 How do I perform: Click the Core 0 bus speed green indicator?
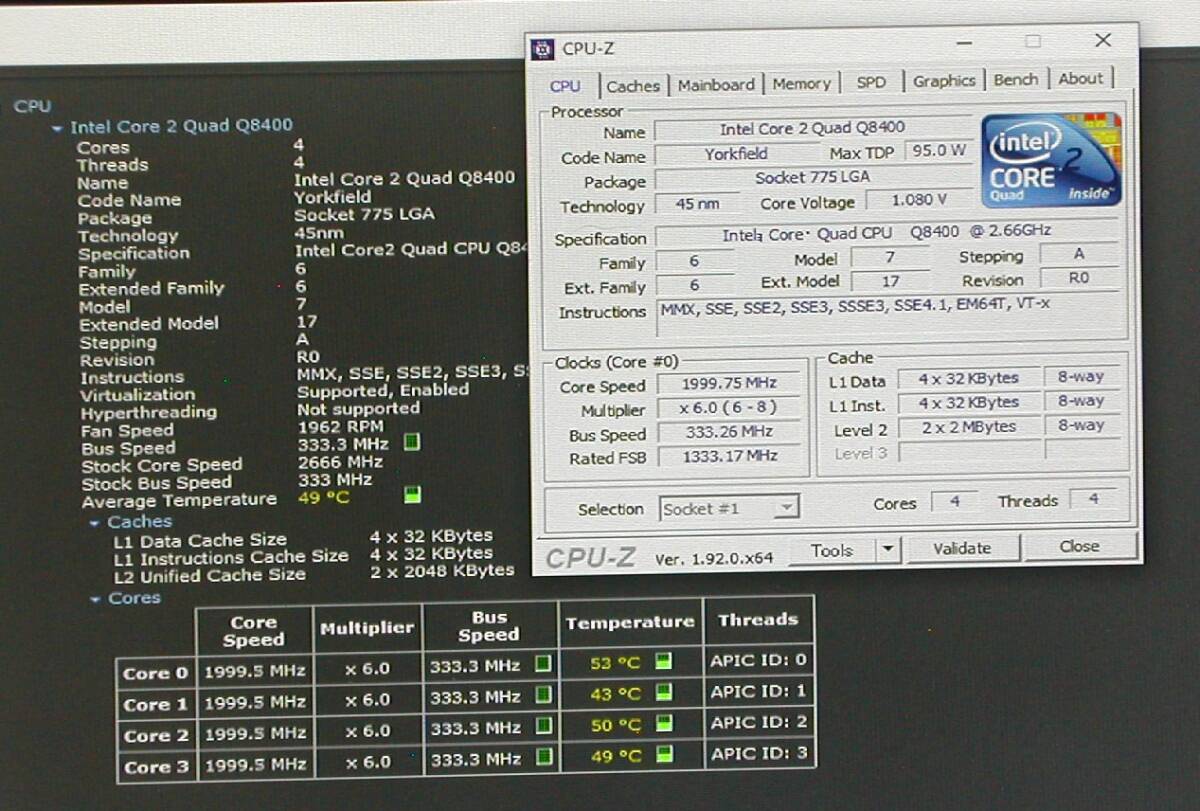(x=543, y=664)
